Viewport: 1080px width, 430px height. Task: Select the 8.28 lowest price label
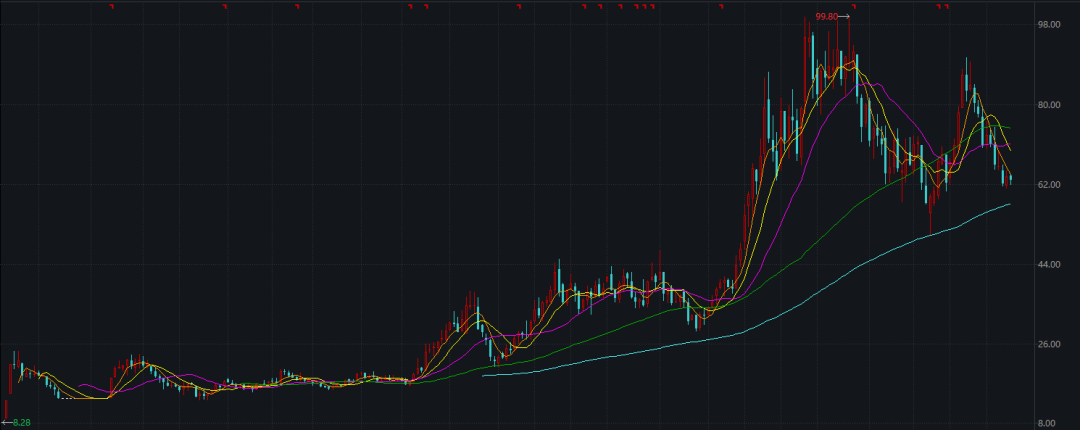pyautogui.click(x=22, y=424)
